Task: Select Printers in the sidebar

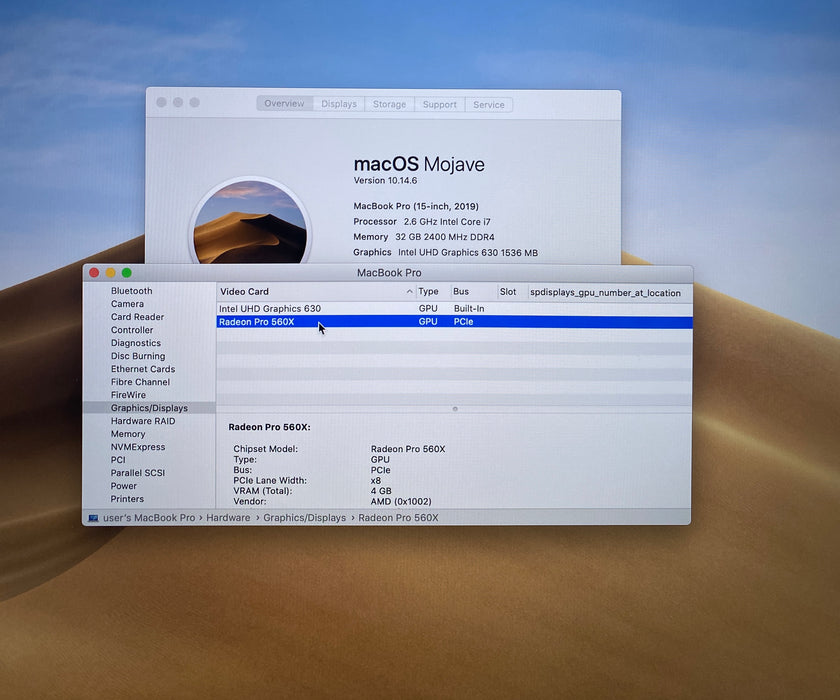Action: point(127,499)
